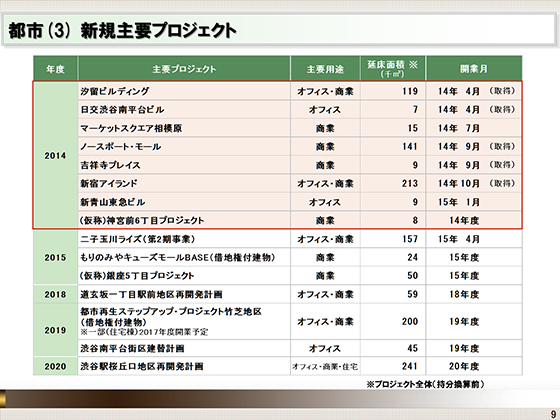
Task: Click floor area value 119
Action: point(410,91)
